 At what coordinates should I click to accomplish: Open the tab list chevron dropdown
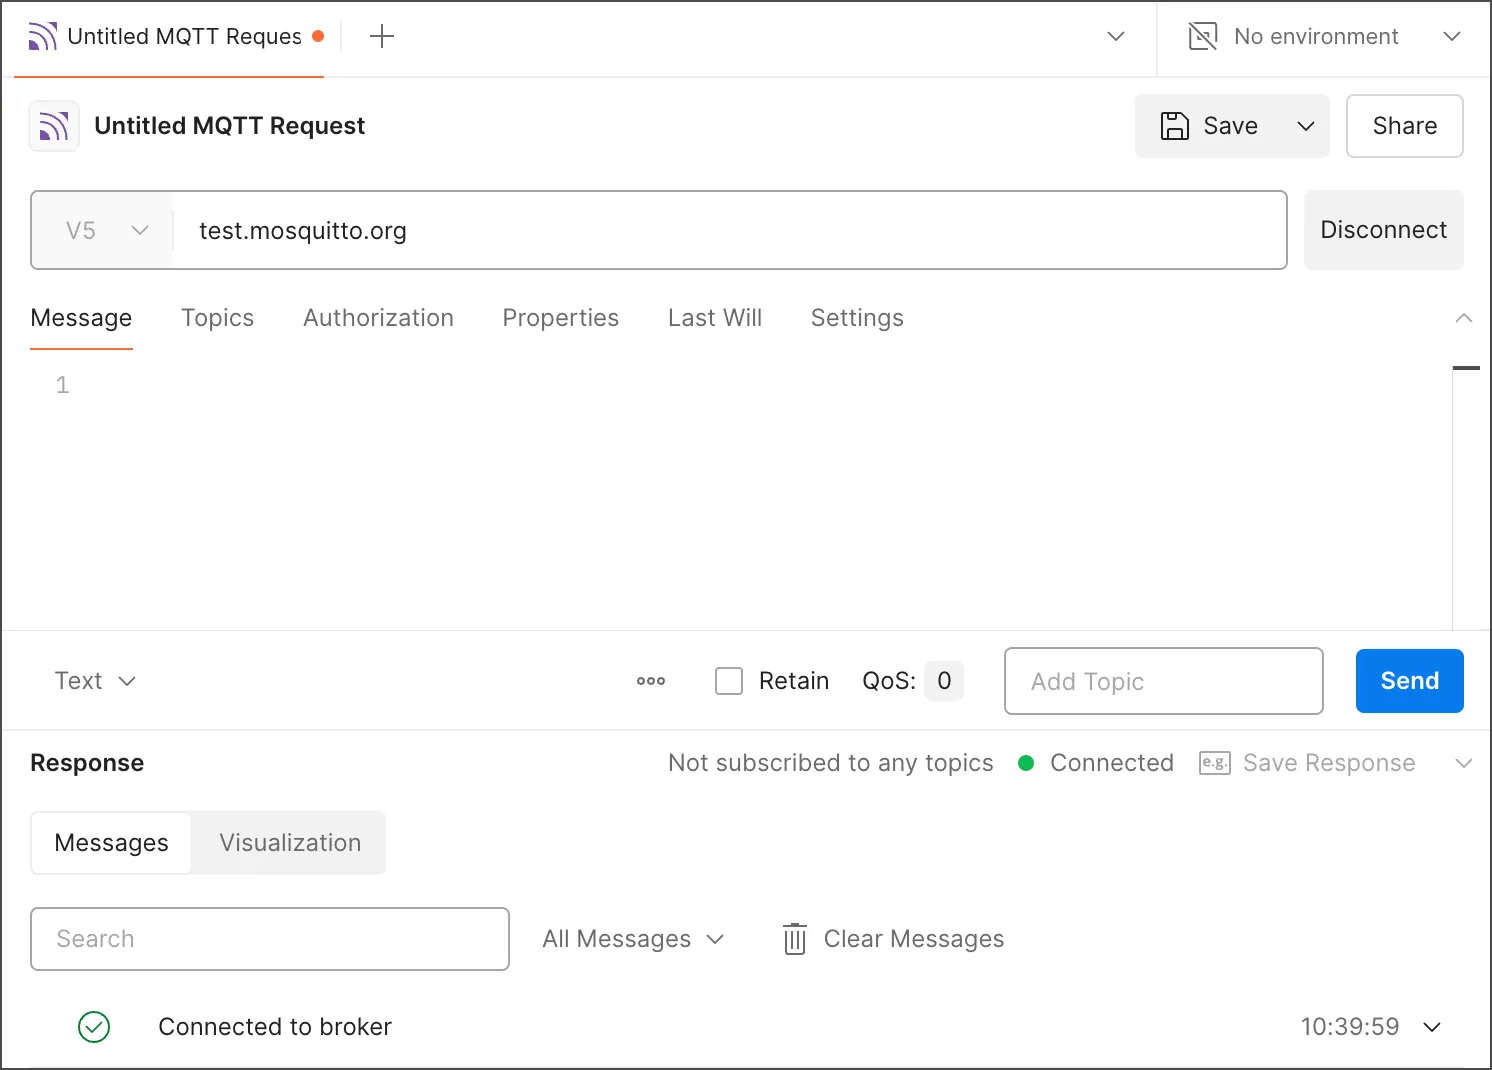(1116, 37)
